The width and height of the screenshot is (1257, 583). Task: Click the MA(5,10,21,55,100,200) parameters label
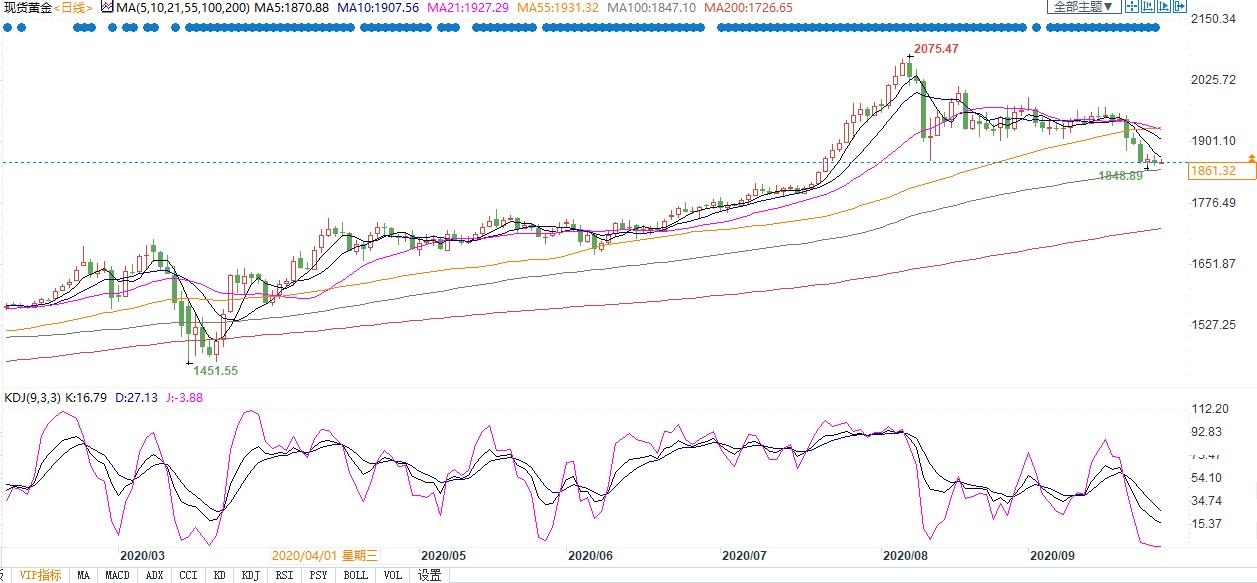(x=184, y=7)
